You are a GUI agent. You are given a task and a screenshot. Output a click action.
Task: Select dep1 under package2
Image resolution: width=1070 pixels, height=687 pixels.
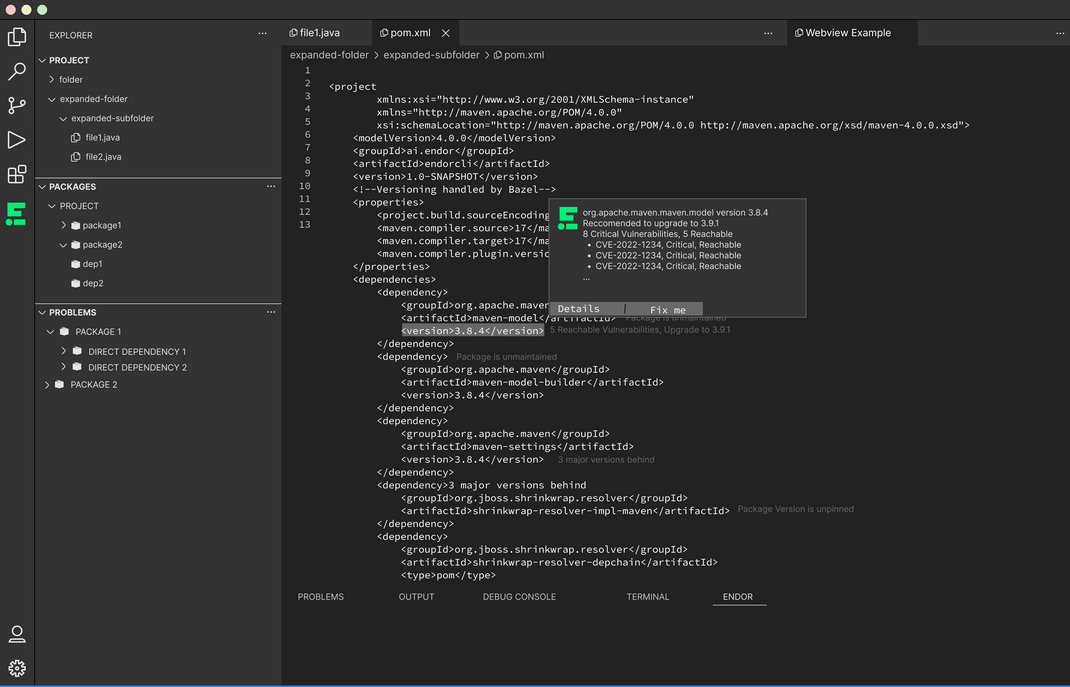click(x=92, y=264)
